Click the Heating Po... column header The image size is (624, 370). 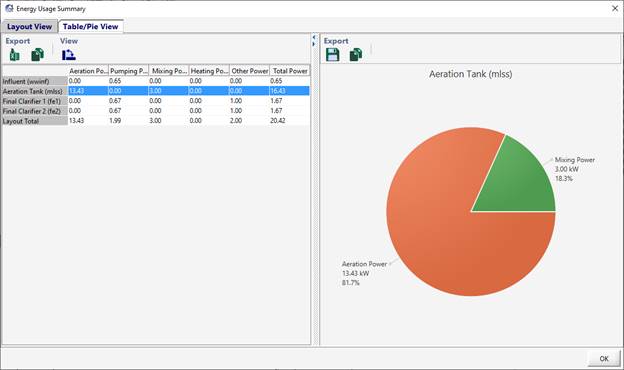click(x=209, y=71)
